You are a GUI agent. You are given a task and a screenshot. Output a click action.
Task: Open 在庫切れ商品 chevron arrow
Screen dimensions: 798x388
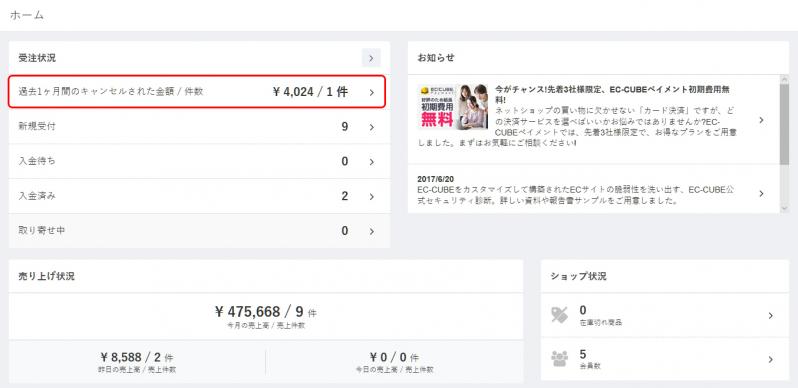[771, 316]
